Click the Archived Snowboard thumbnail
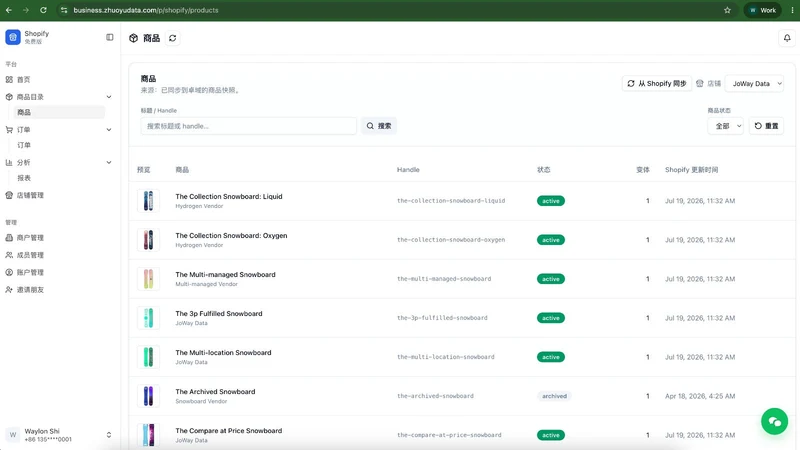The height and width of the screenshot is (450, 800). [x=148, y=396]
